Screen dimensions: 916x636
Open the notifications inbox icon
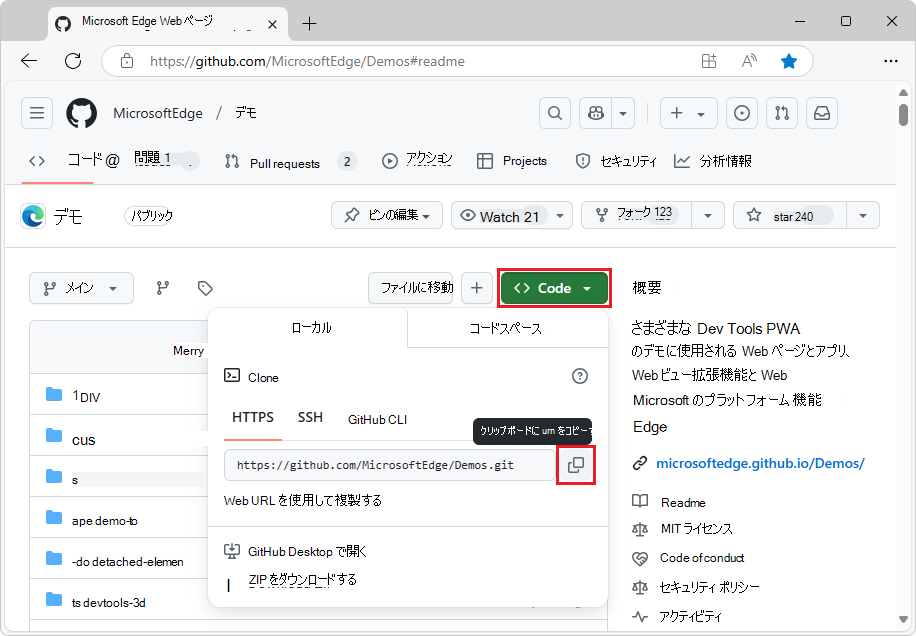point(821,113)
